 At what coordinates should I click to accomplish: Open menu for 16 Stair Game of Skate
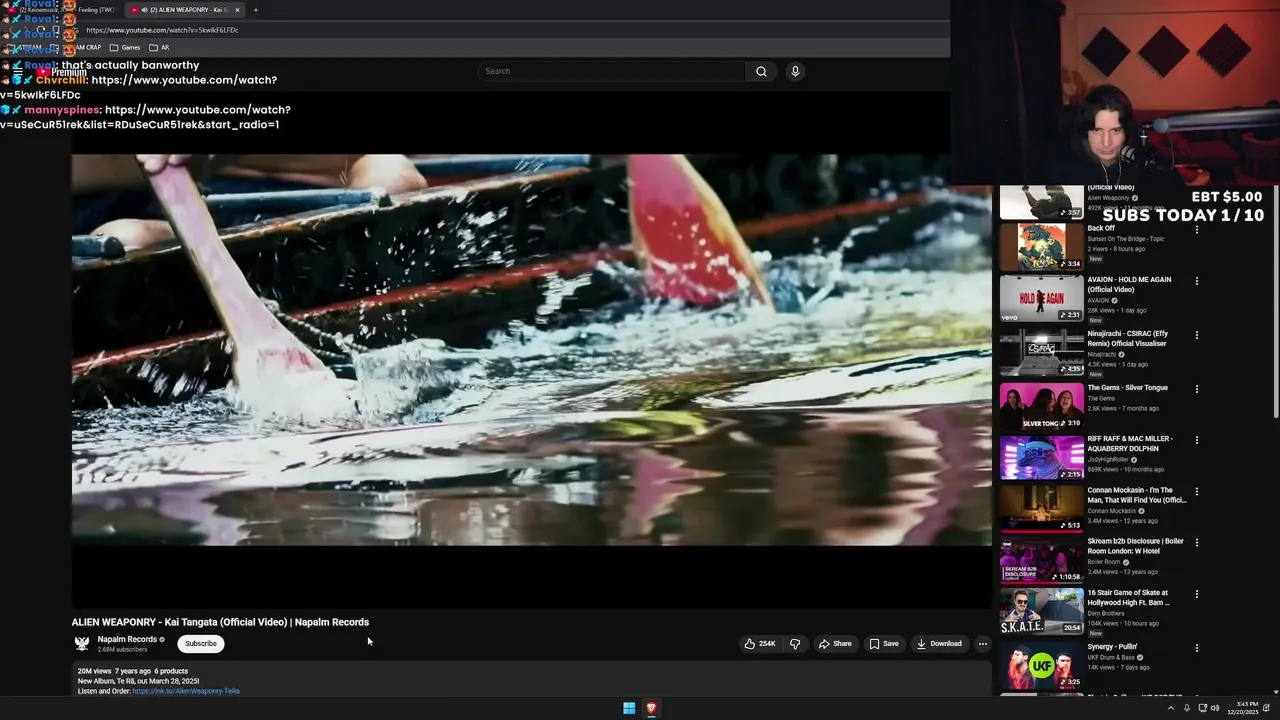click(x=1196, y=594)
